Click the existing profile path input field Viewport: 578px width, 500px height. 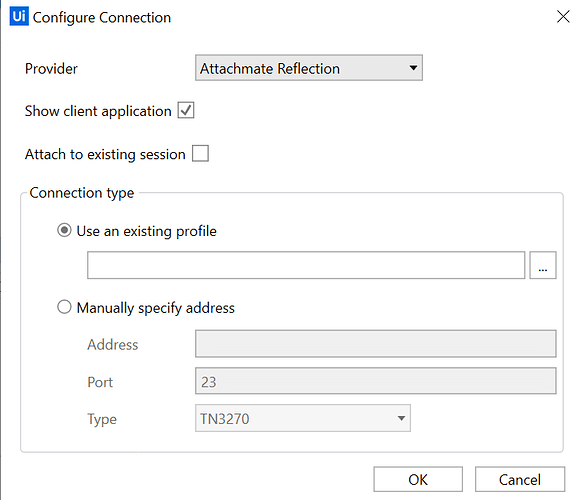(x=306, y=265)
